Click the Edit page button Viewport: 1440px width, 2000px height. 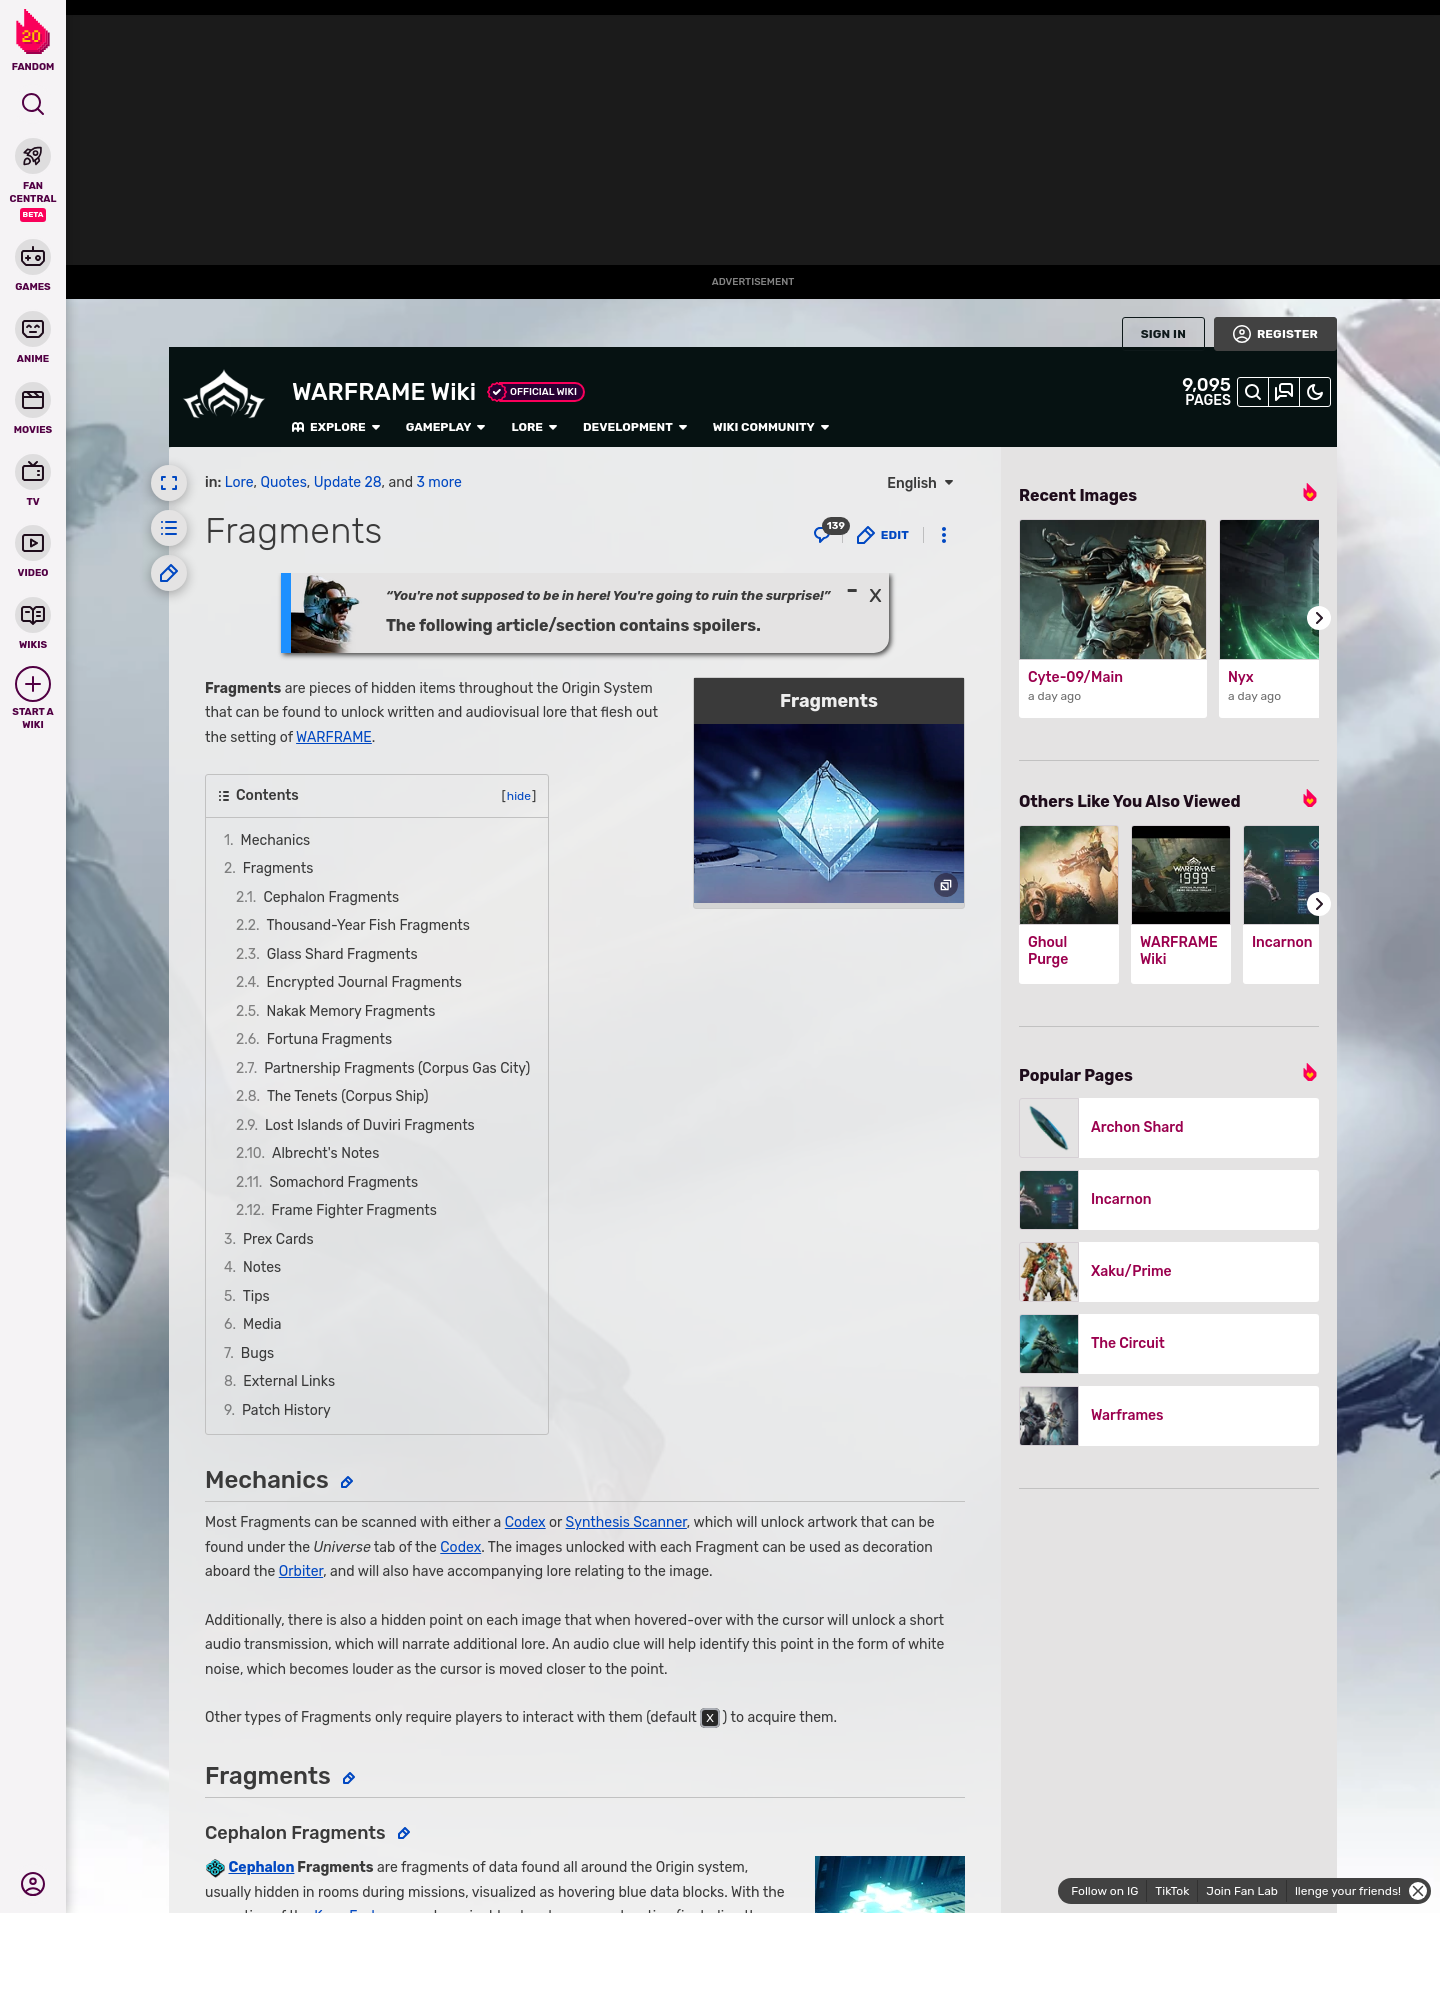(883, 535)
